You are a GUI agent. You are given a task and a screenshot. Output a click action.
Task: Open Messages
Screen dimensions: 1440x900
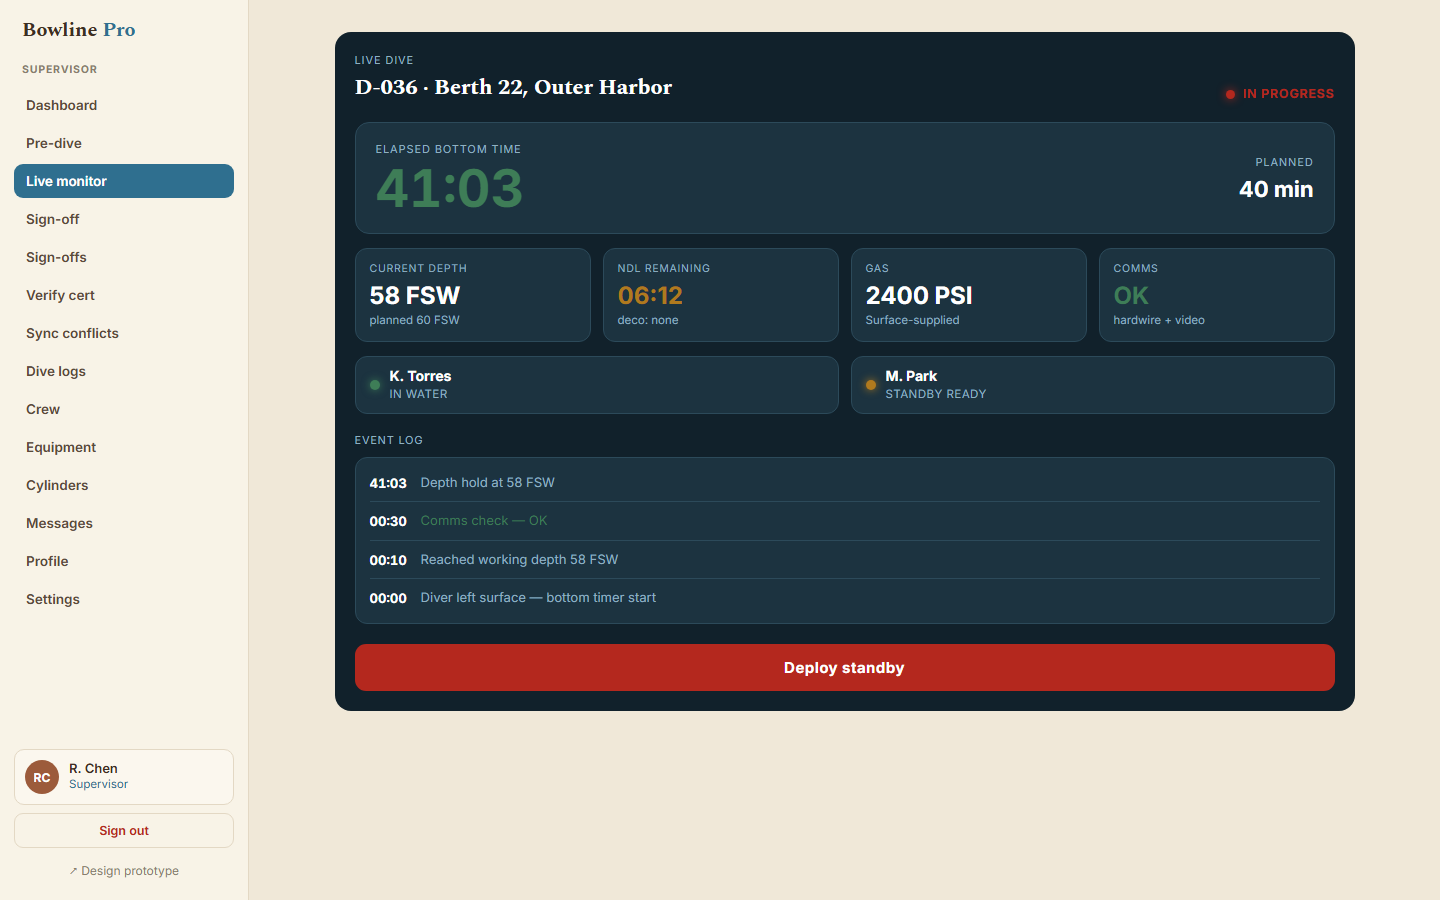[x=124, y=523]
